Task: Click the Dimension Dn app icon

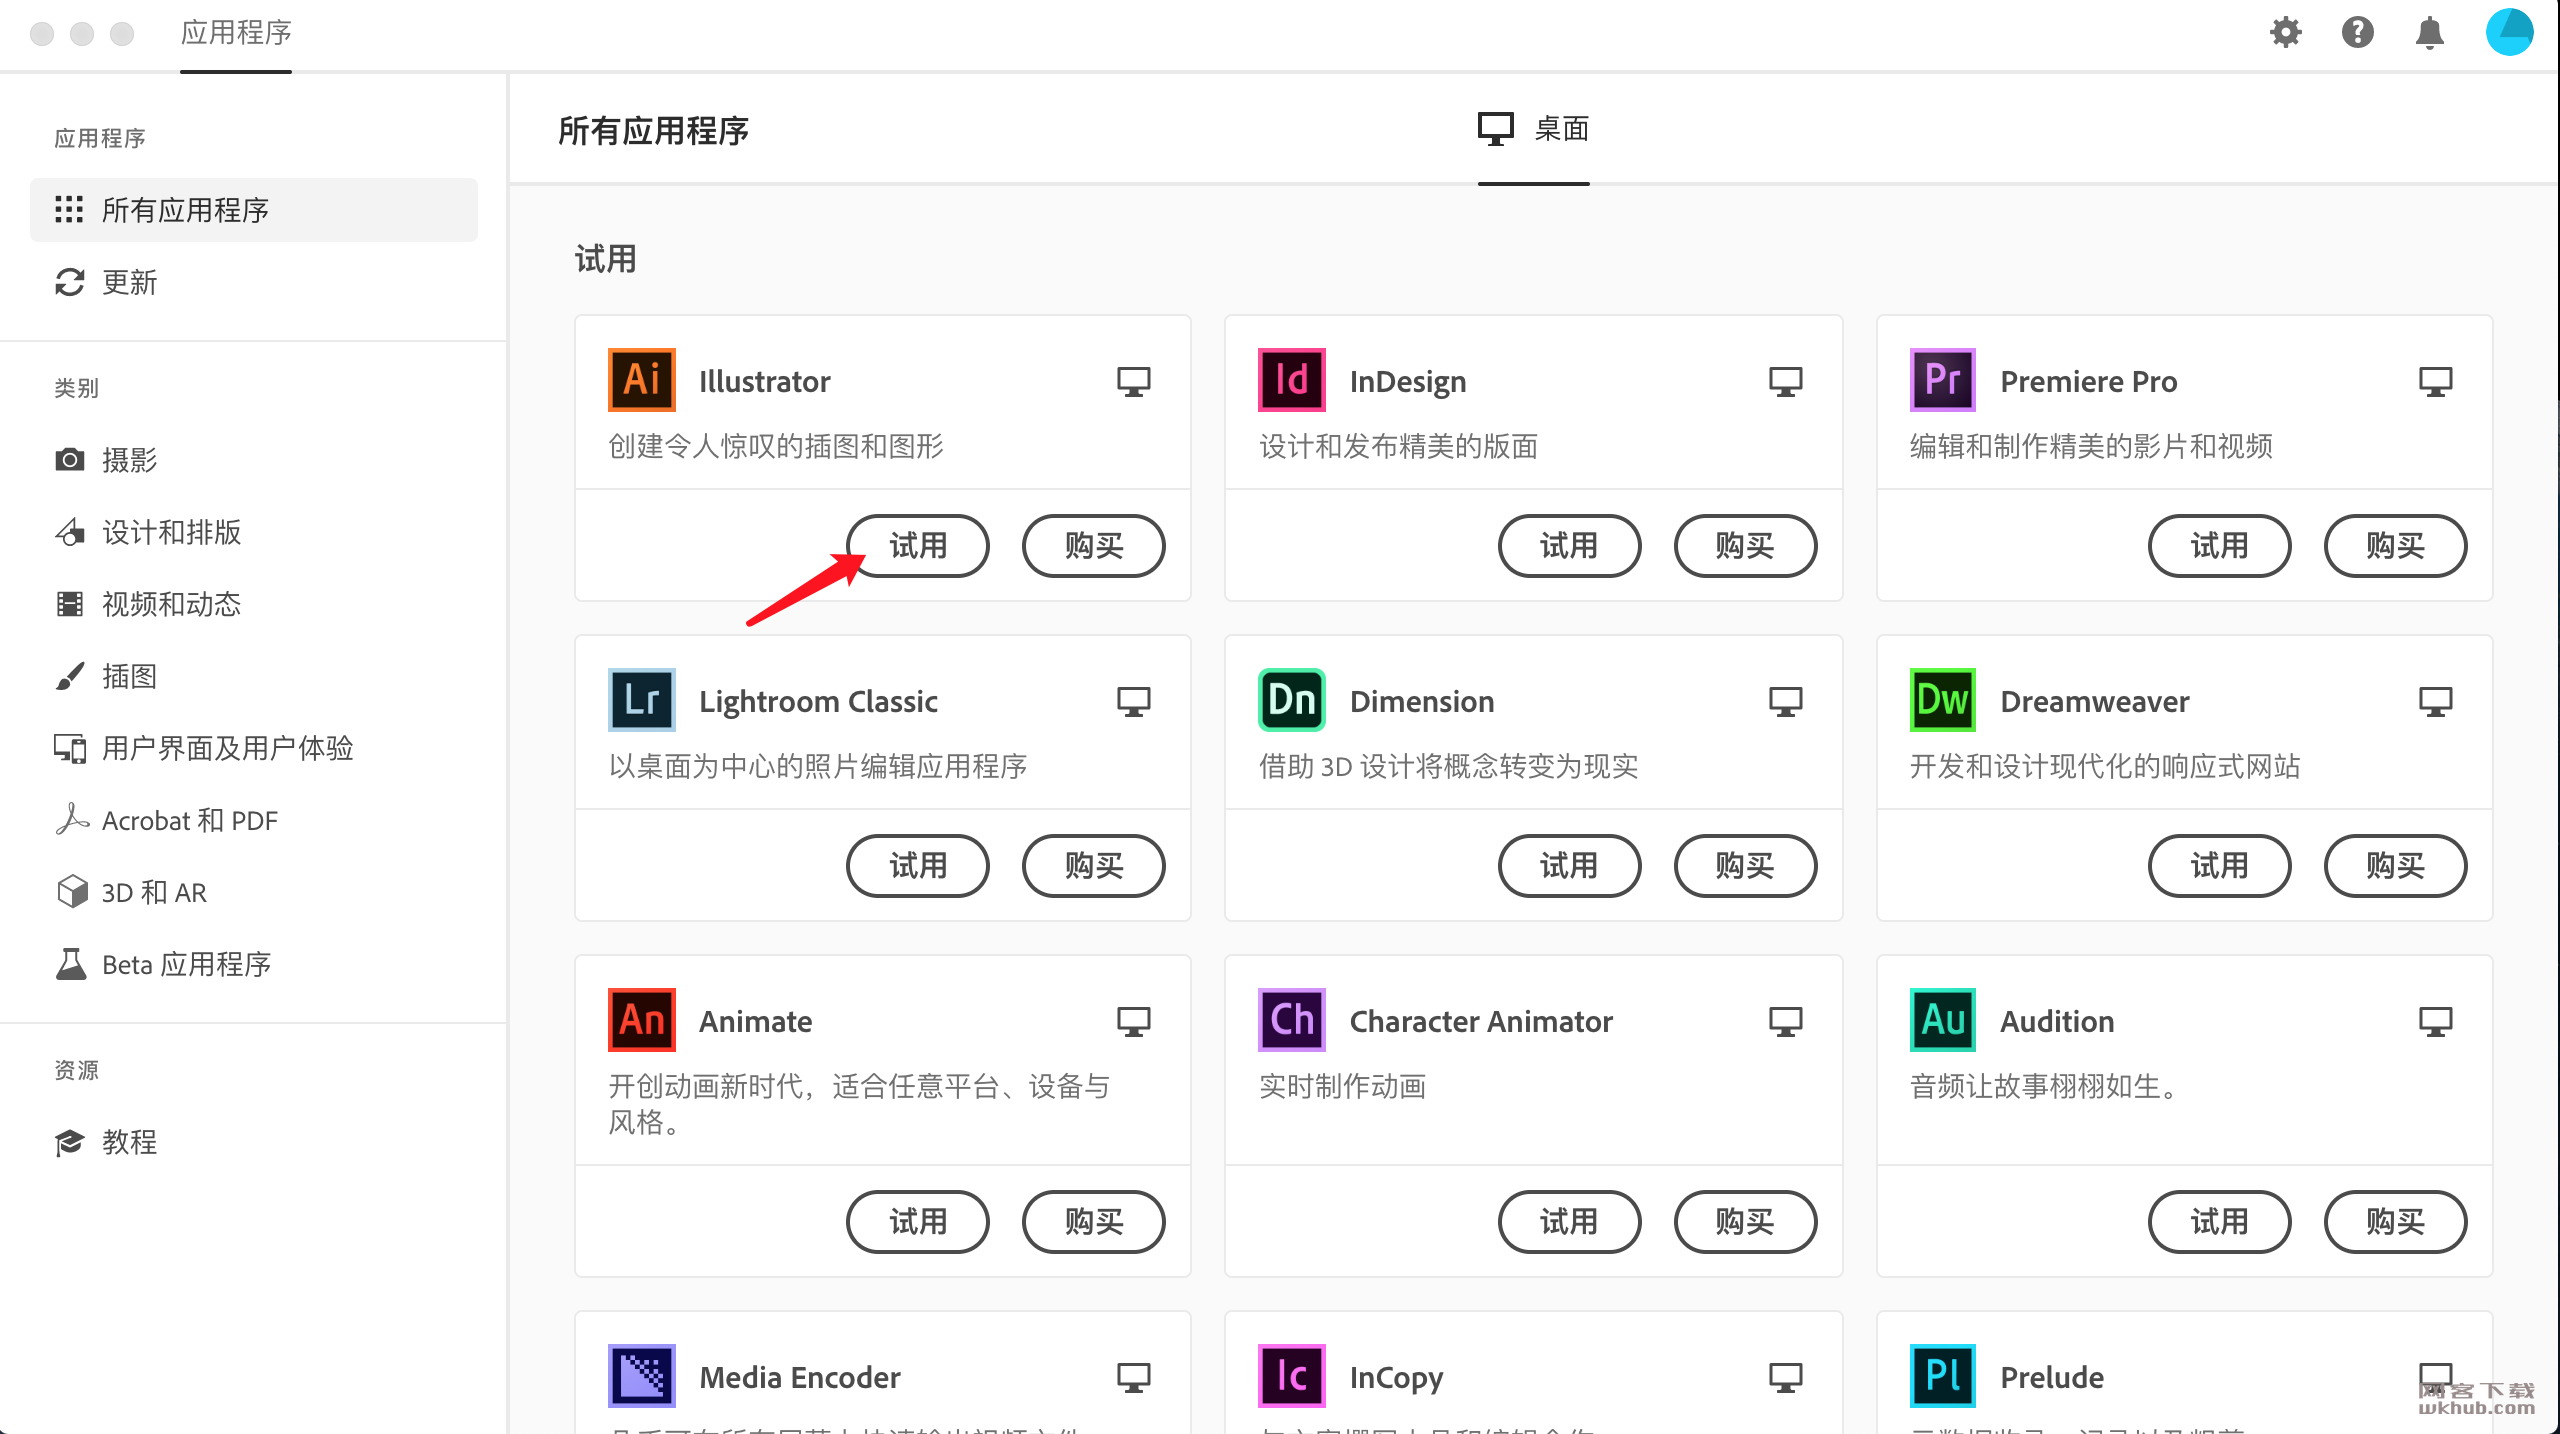Action: [1291, 700]
